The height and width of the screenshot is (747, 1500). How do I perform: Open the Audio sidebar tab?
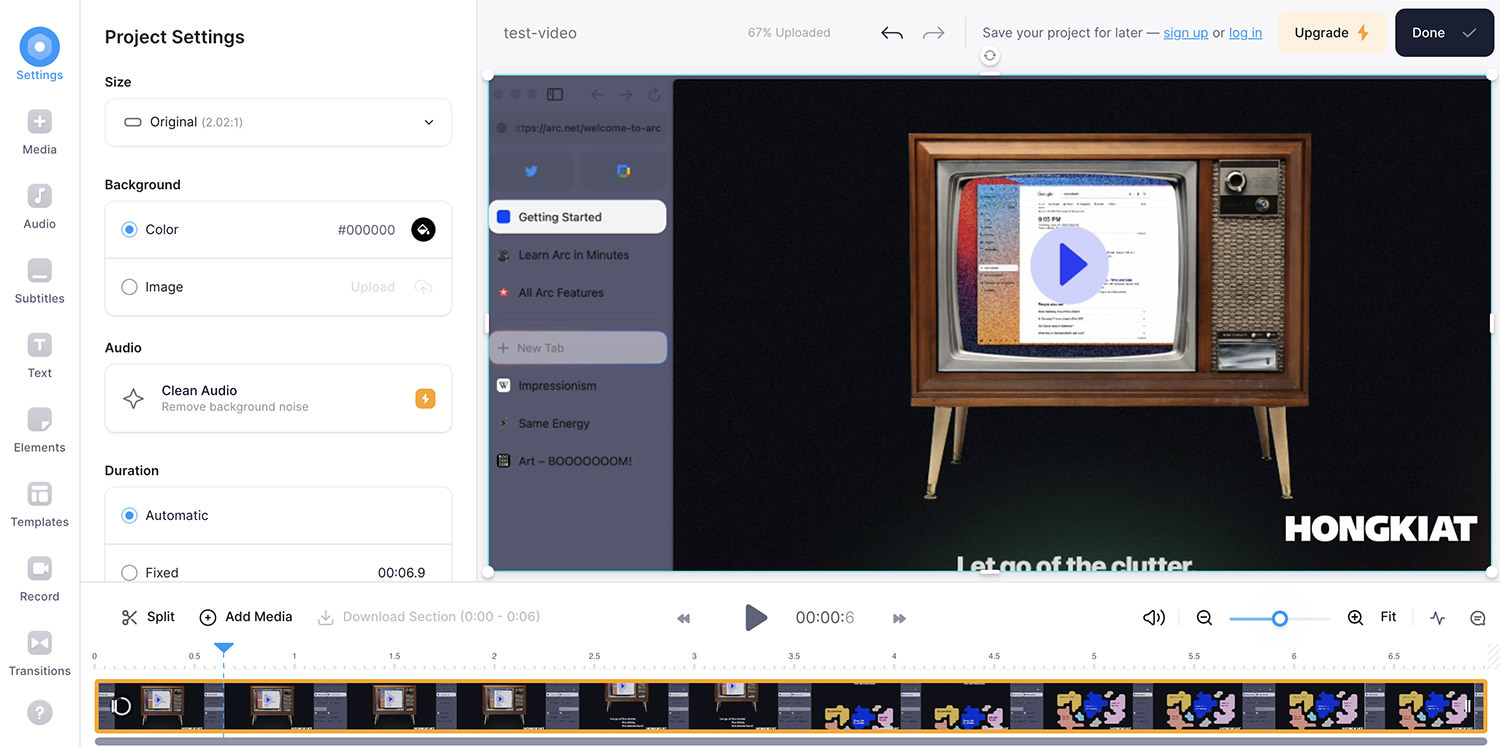pos(39,207)
